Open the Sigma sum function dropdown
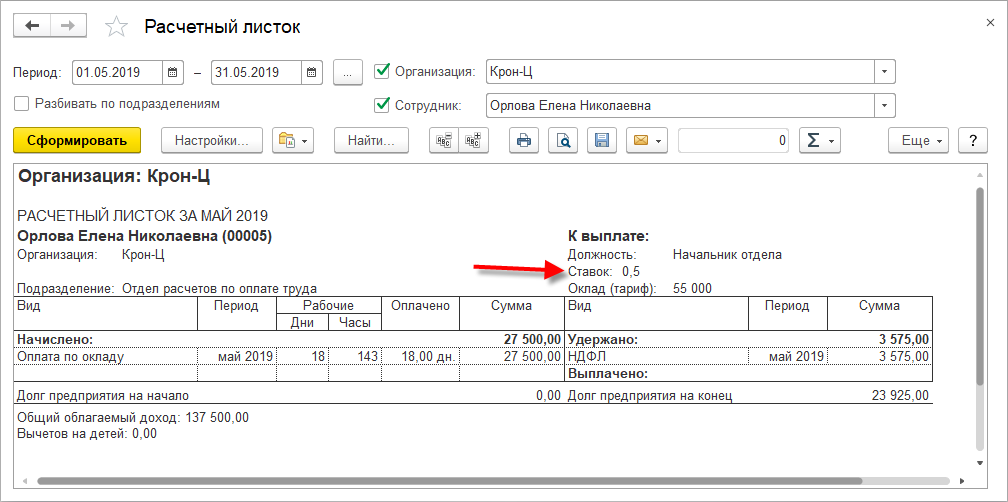This screenshot has height=502, width=1008. tap(820, 141)
